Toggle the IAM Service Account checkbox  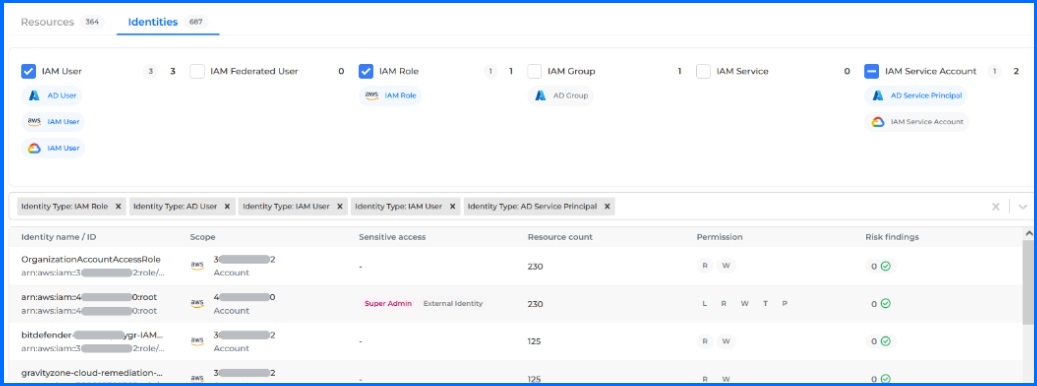coord(872,71)
